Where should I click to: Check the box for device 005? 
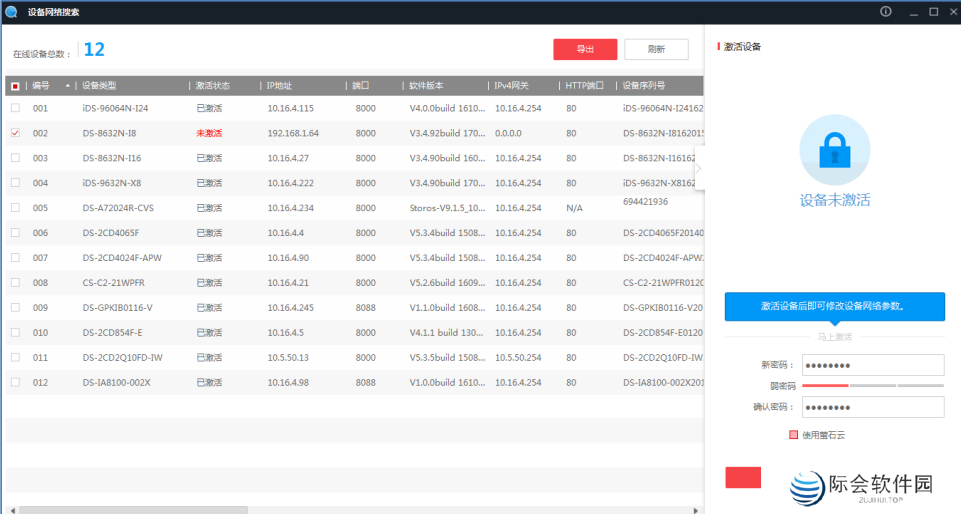pyautogui.click(x=15, y=207)
